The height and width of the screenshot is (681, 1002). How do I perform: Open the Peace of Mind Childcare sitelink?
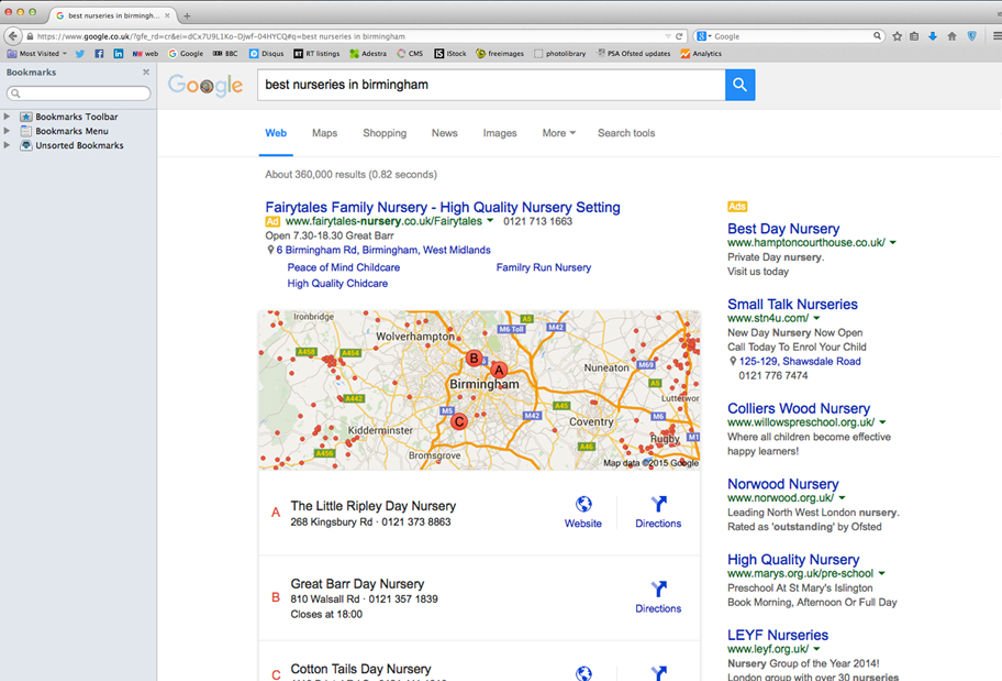click(344, 267)
